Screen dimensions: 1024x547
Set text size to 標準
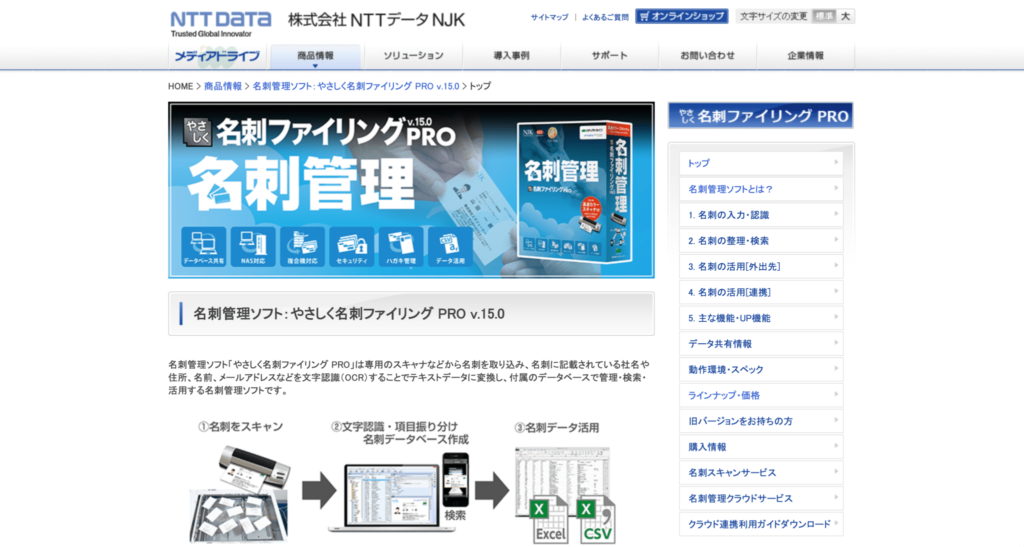(x=824, y=16)
